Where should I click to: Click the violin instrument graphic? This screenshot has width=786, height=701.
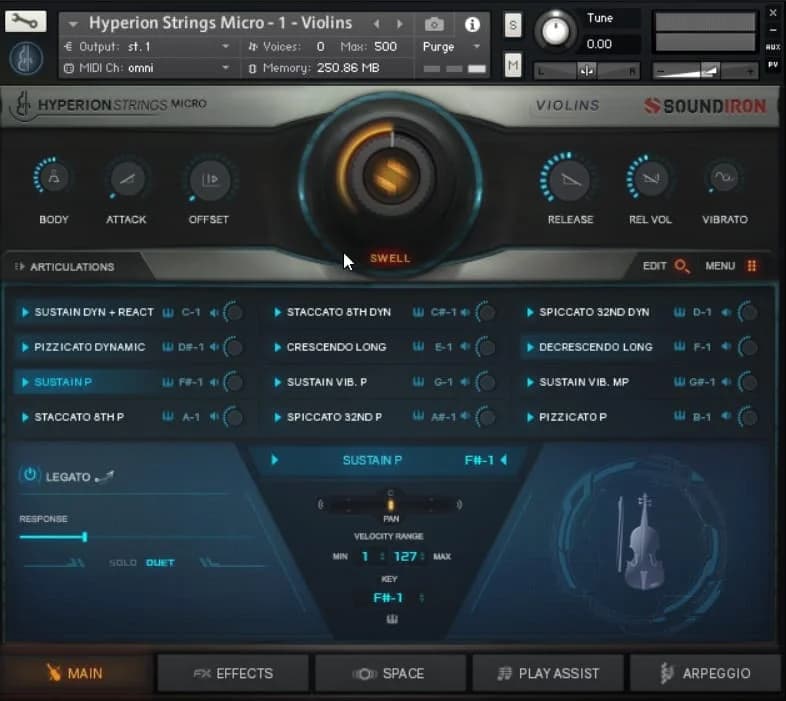643,542
